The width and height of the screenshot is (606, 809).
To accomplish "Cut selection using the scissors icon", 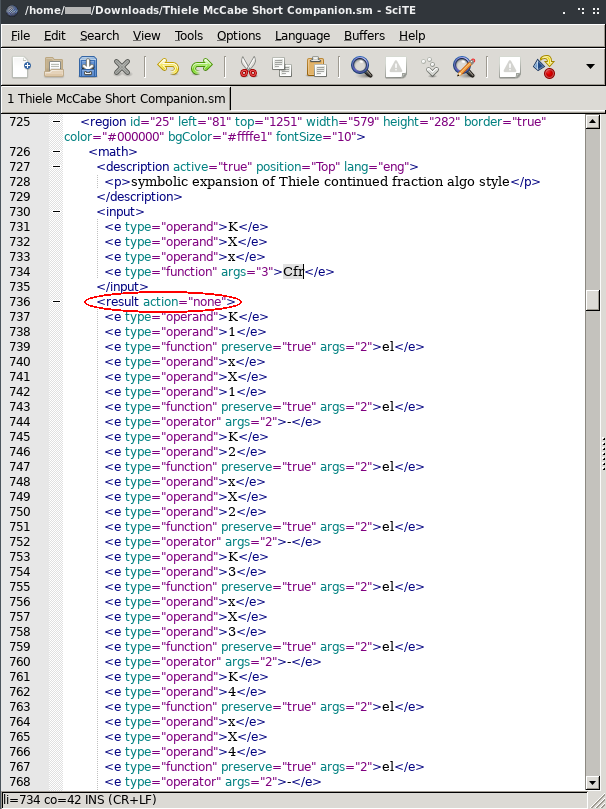I will click(x=248, y=67).
